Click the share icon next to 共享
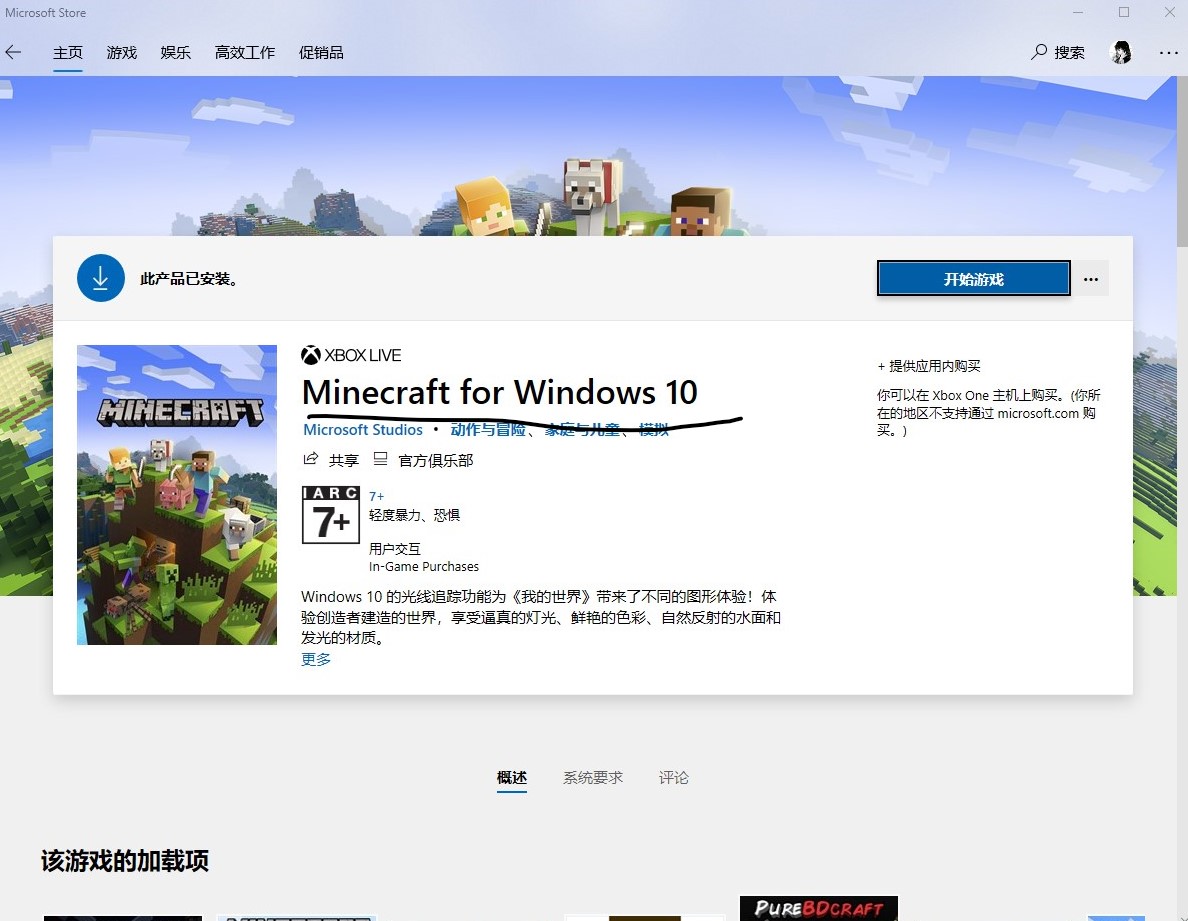 click(x=311, y=459)
